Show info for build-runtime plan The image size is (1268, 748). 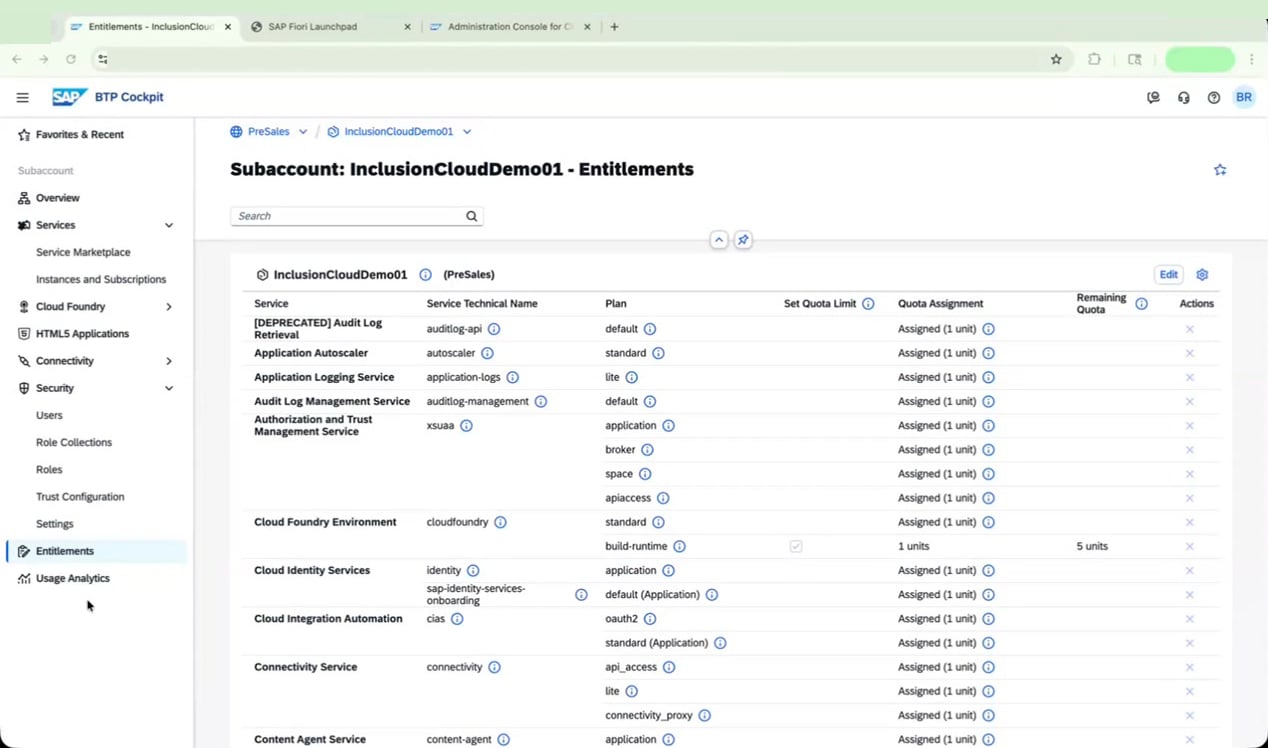[x=679, y=546]
